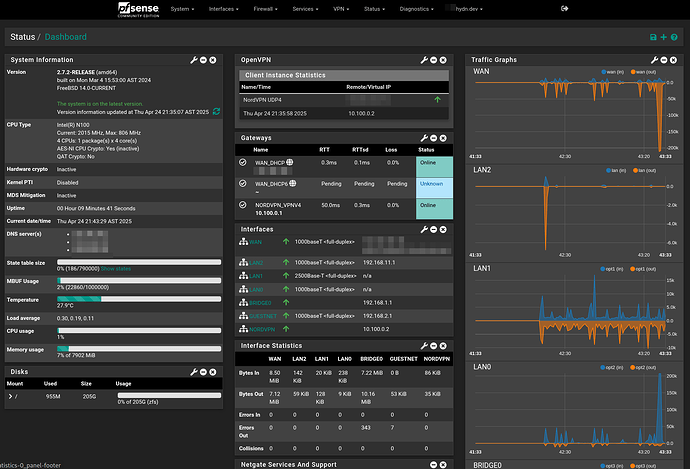
Task: Toggle wan (in) series in WAN graph legend
Action: pyautogui.click(x=613, y=72)
